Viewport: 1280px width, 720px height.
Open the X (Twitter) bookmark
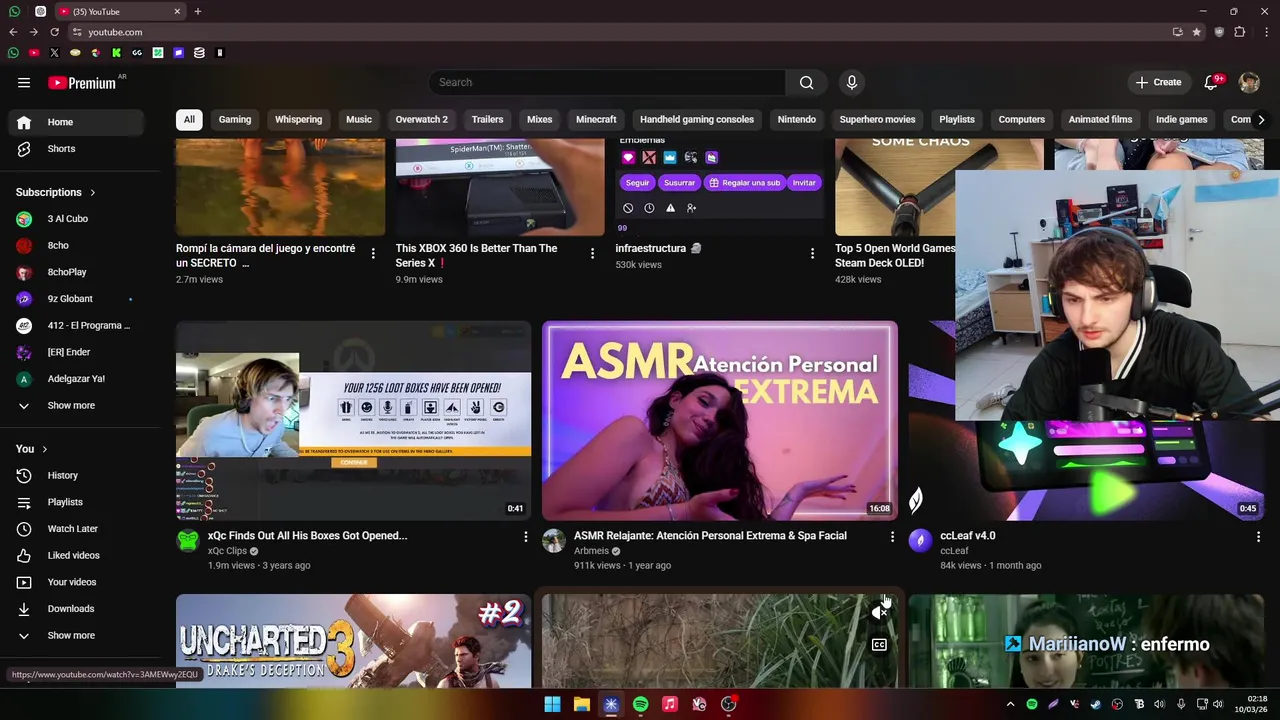(54, 53)
